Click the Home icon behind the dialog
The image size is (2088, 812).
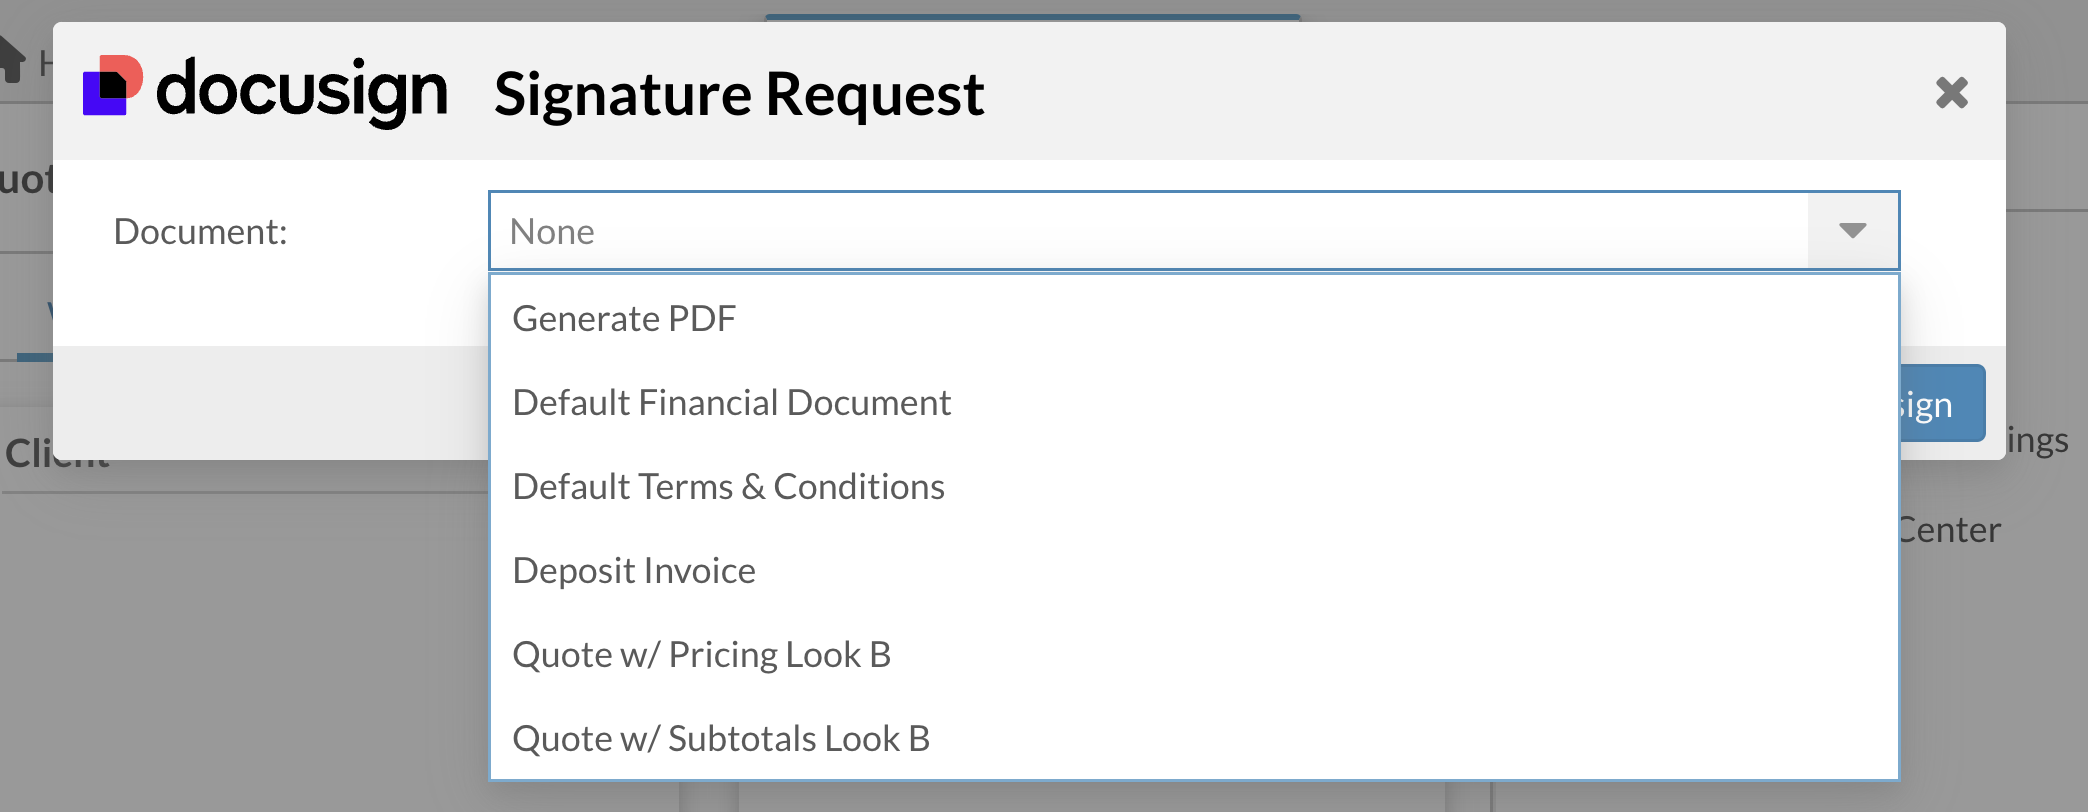[12, 60]
